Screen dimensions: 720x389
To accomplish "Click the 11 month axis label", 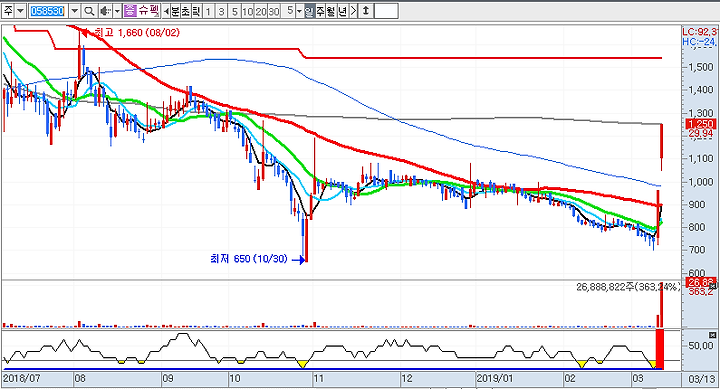I will (318, 379).
